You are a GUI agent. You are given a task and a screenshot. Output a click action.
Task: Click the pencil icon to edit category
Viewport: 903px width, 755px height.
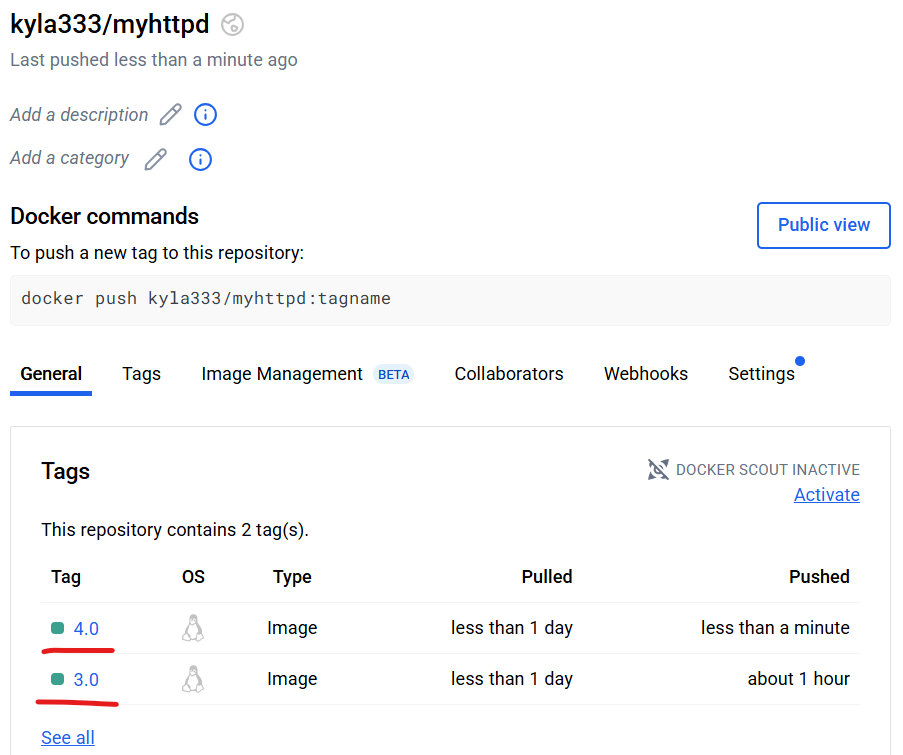tap(155, 159)
